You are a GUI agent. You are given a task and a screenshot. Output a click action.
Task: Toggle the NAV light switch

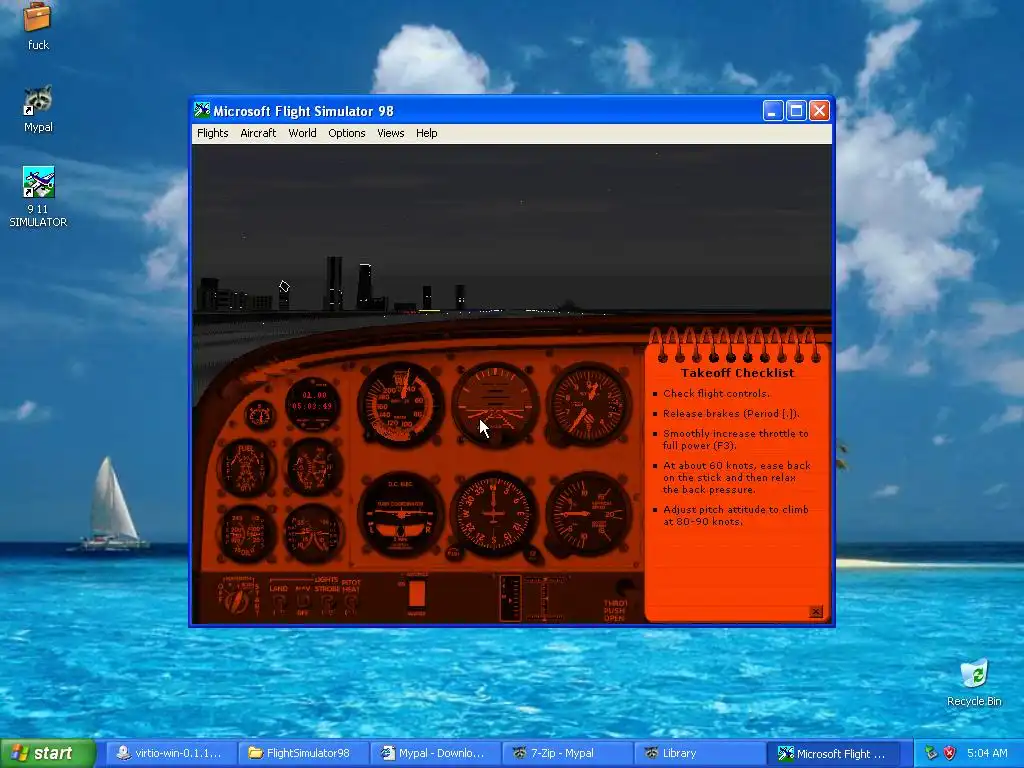coord(302,602)
